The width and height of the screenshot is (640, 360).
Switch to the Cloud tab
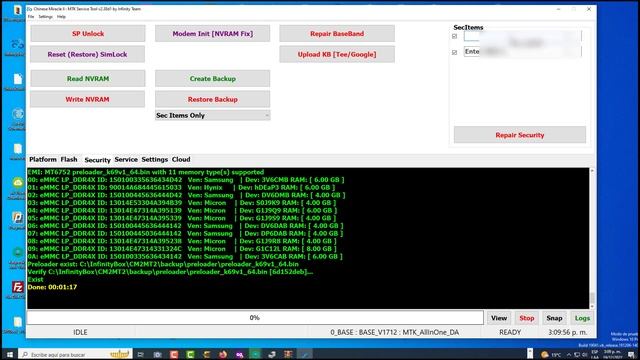[181, 159]
